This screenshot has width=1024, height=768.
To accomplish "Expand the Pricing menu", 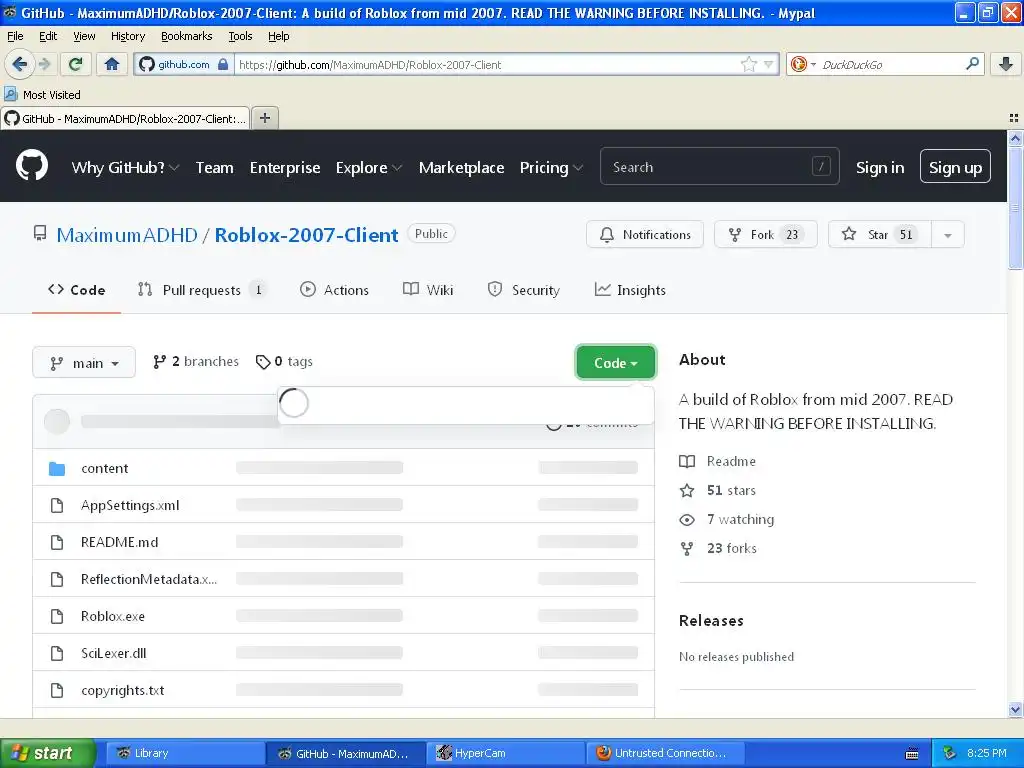I will point(551,168).
